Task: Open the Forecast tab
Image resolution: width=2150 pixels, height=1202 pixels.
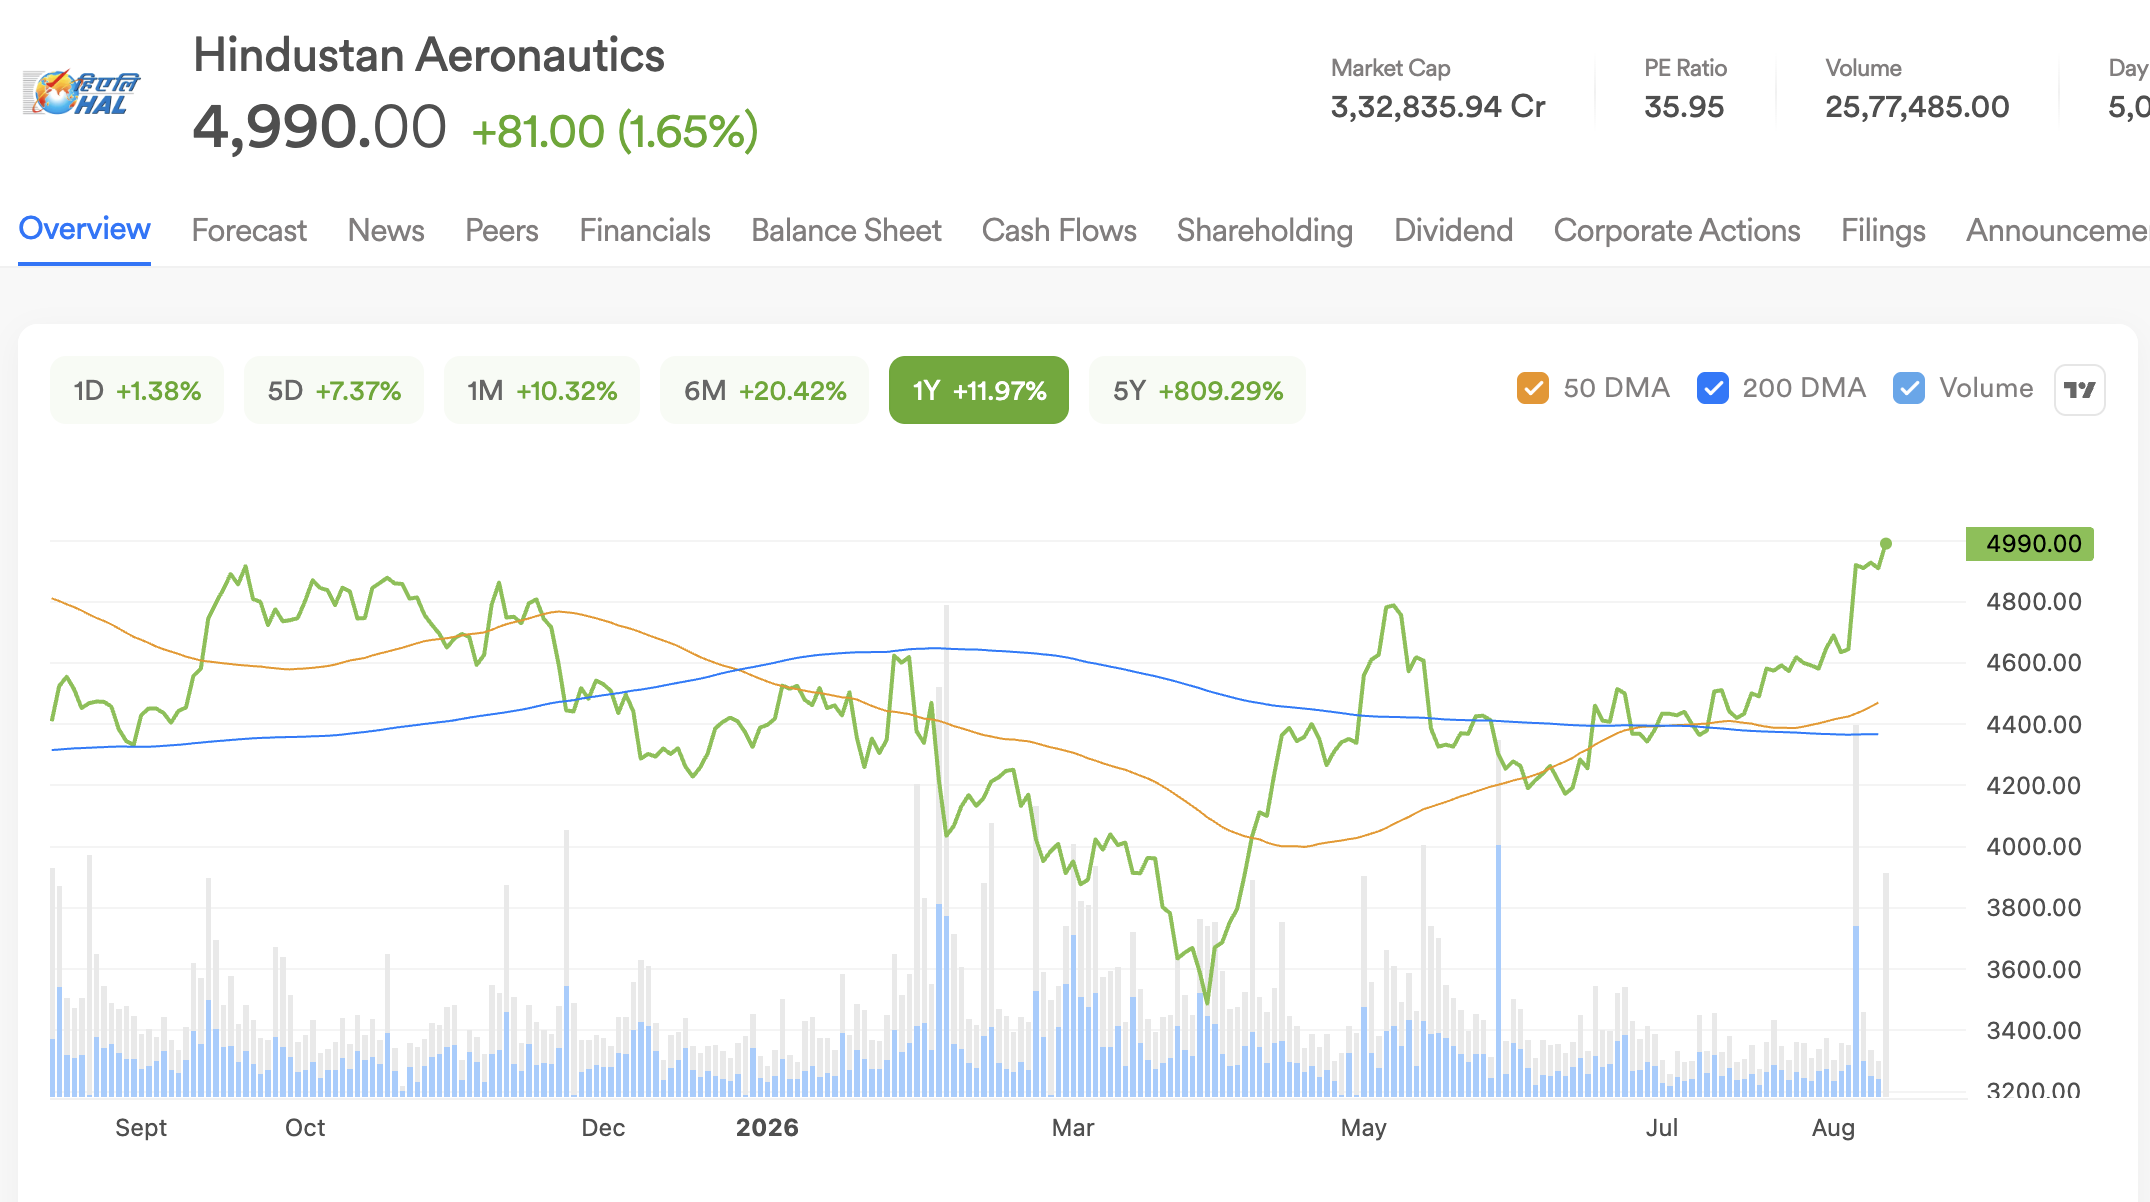Action: pyautogui.click(x=249, y=230)
